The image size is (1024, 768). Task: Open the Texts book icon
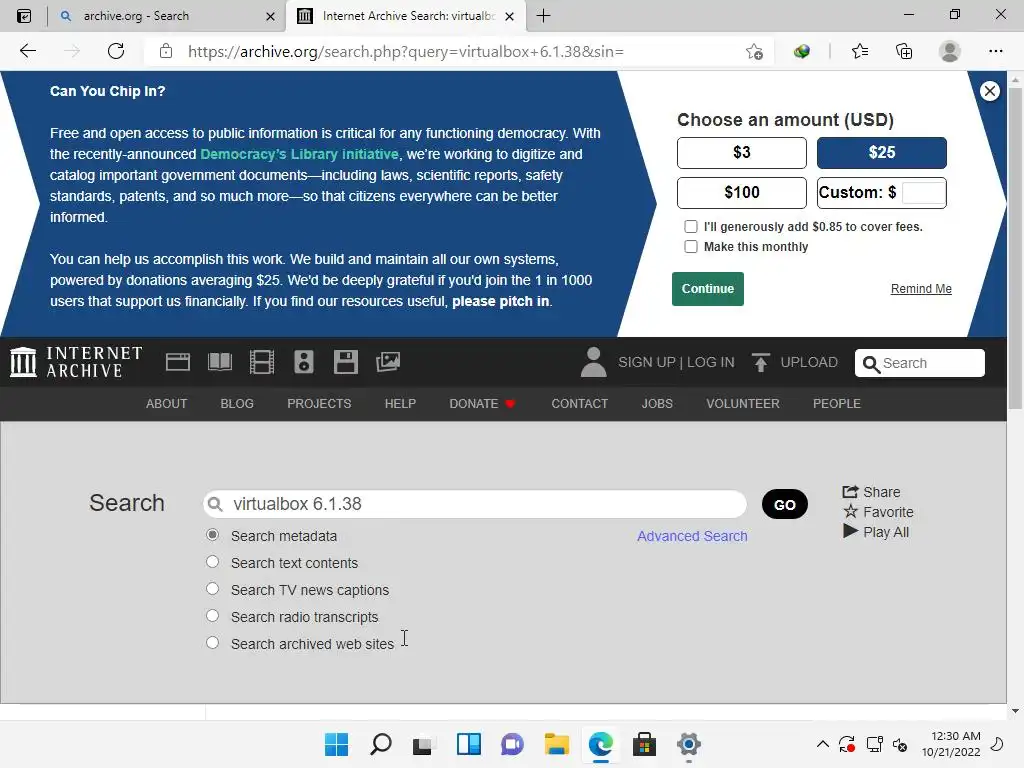tap(220, 362)
